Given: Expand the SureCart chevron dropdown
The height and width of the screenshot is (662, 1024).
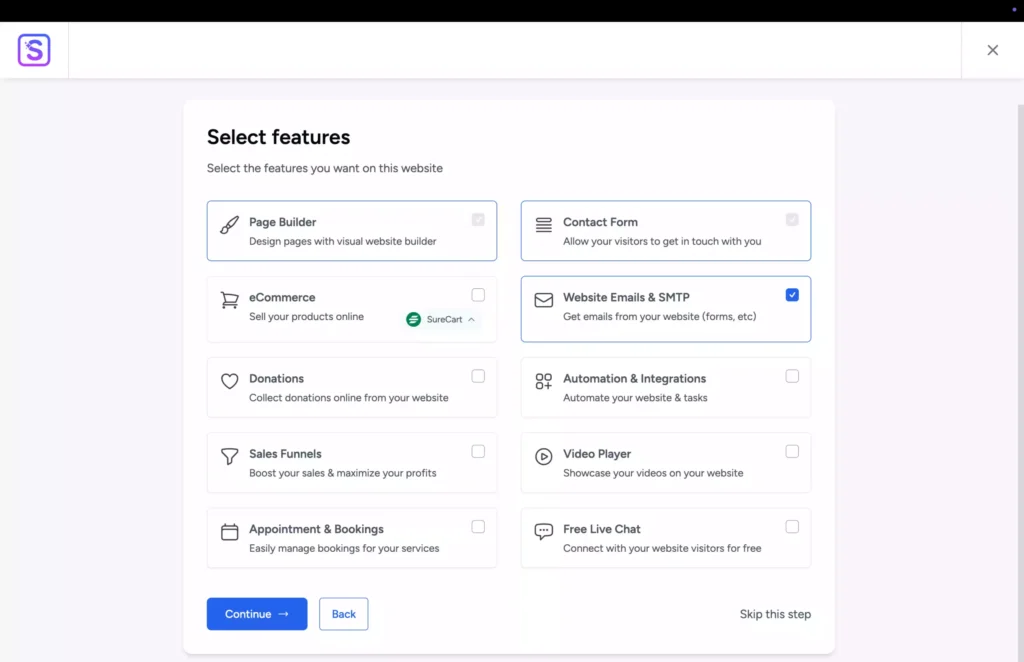Looking at the screenshot, I should [471, 319].
